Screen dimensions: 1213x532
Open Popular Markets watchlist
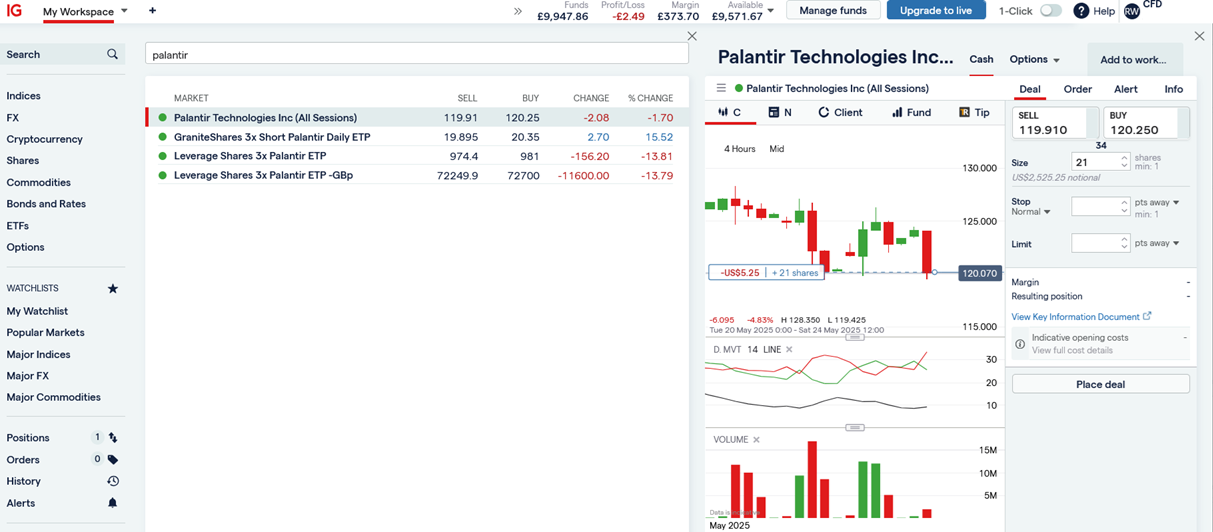(45, 333)
